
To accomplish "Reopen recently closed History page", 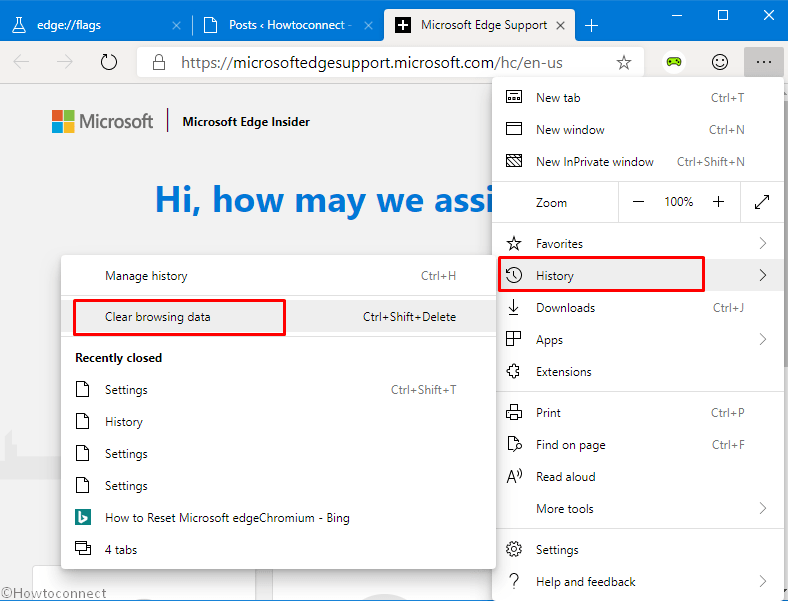I will (278, 422).
